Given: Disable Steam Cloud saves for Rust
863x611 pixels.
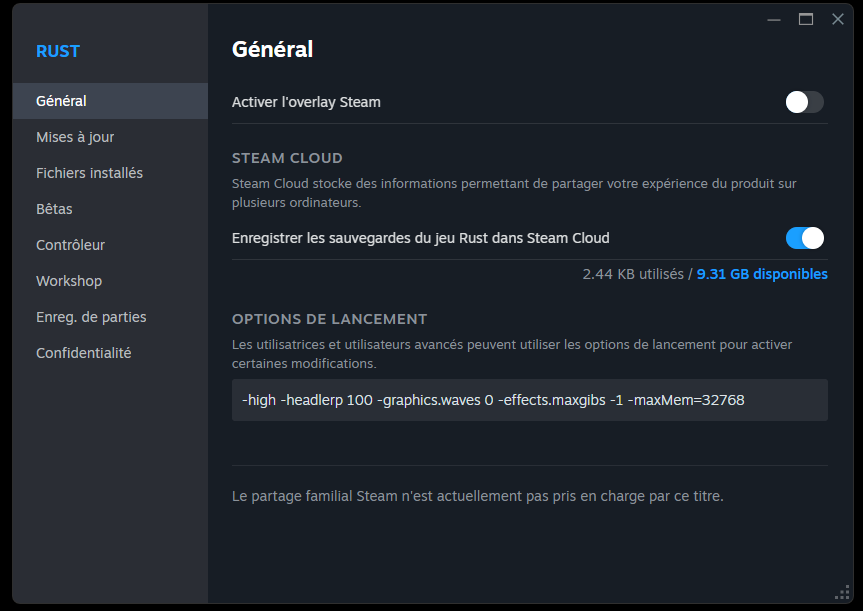Looking at the screenshot, I should (804, 238).
